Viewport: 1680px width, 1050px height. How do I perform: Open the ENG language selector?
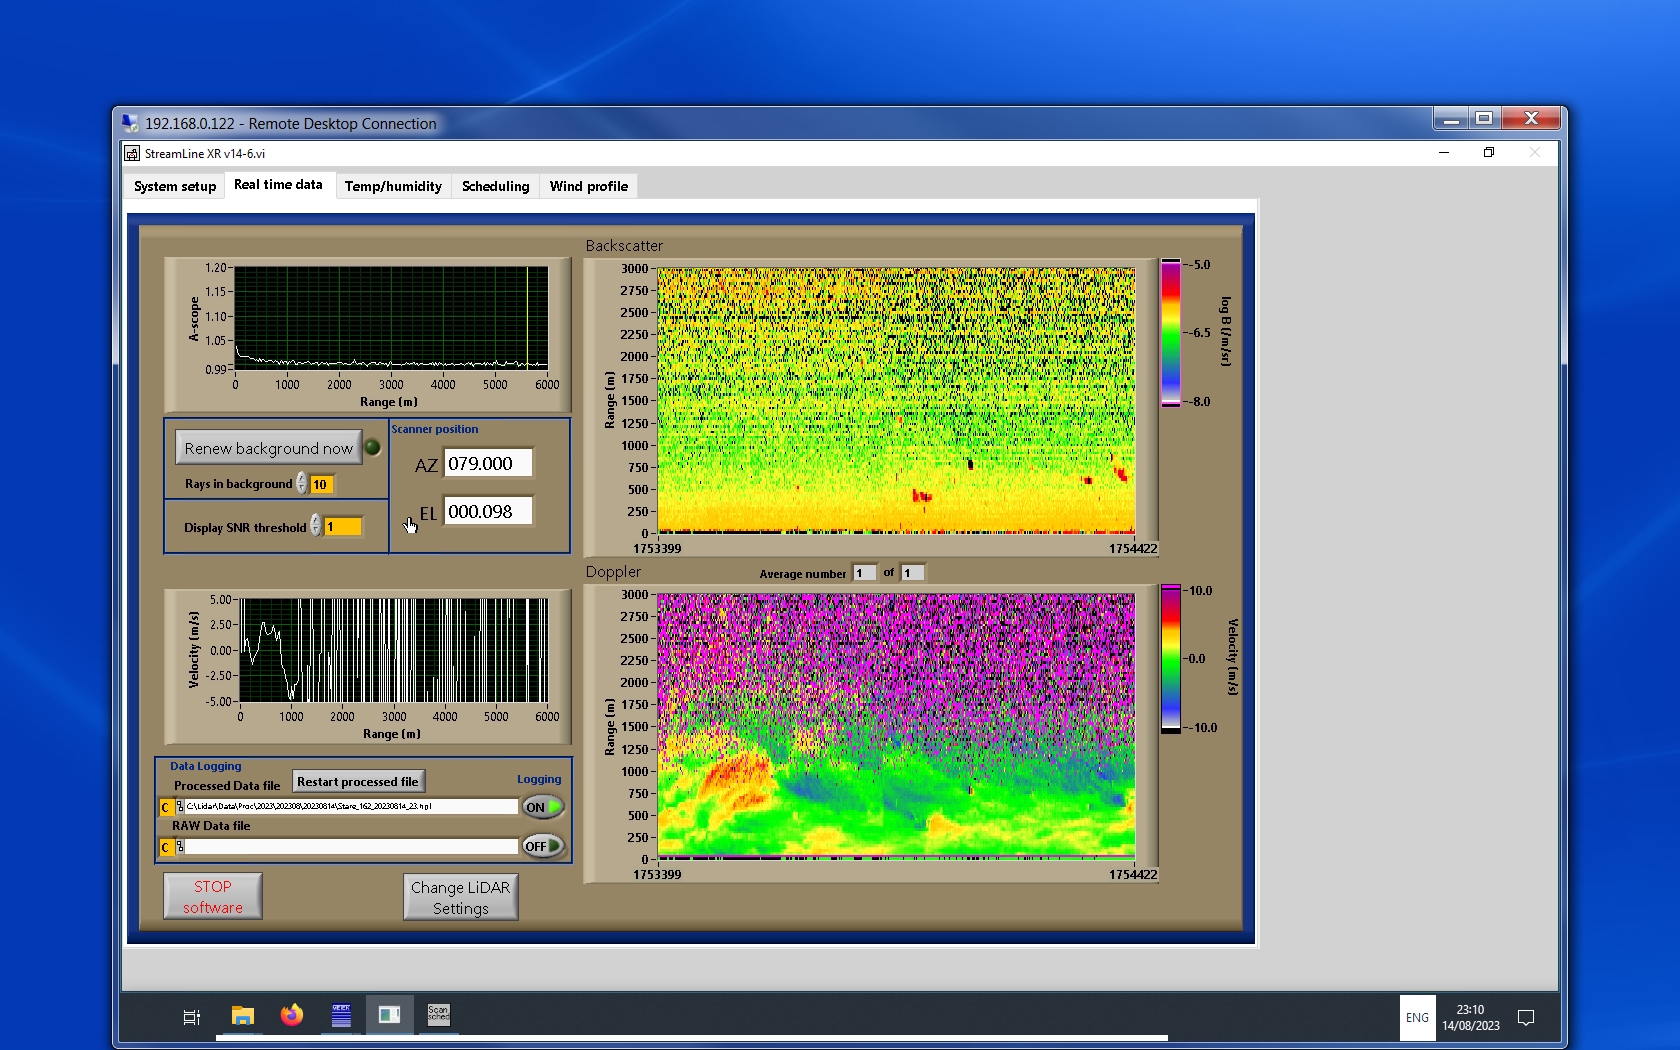(1417, 1018)
